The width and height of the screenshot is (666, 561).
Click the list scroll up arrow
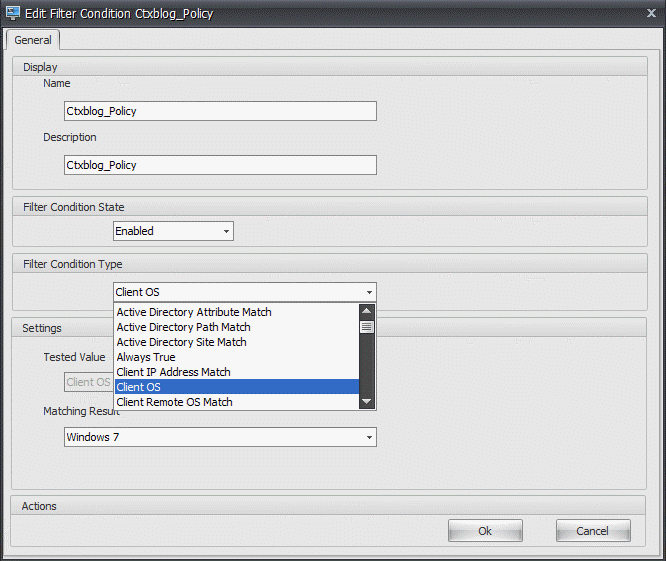367,312
